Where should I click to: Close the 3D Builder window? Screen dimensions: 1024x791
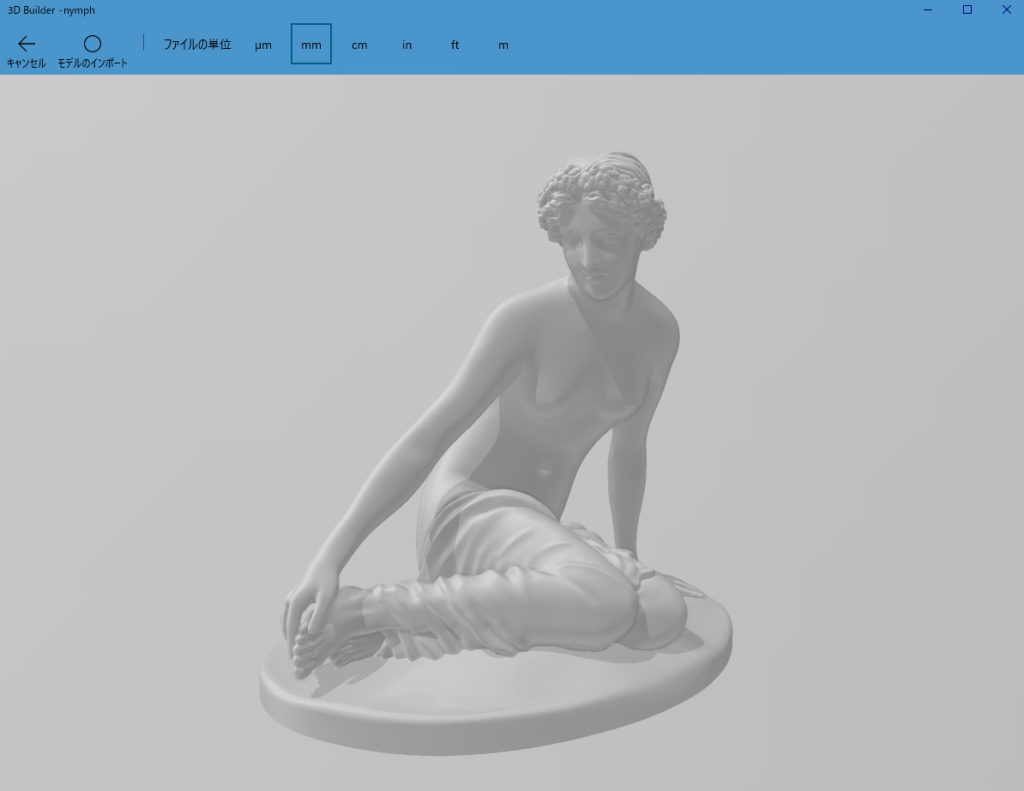[x=1005, y=10]
